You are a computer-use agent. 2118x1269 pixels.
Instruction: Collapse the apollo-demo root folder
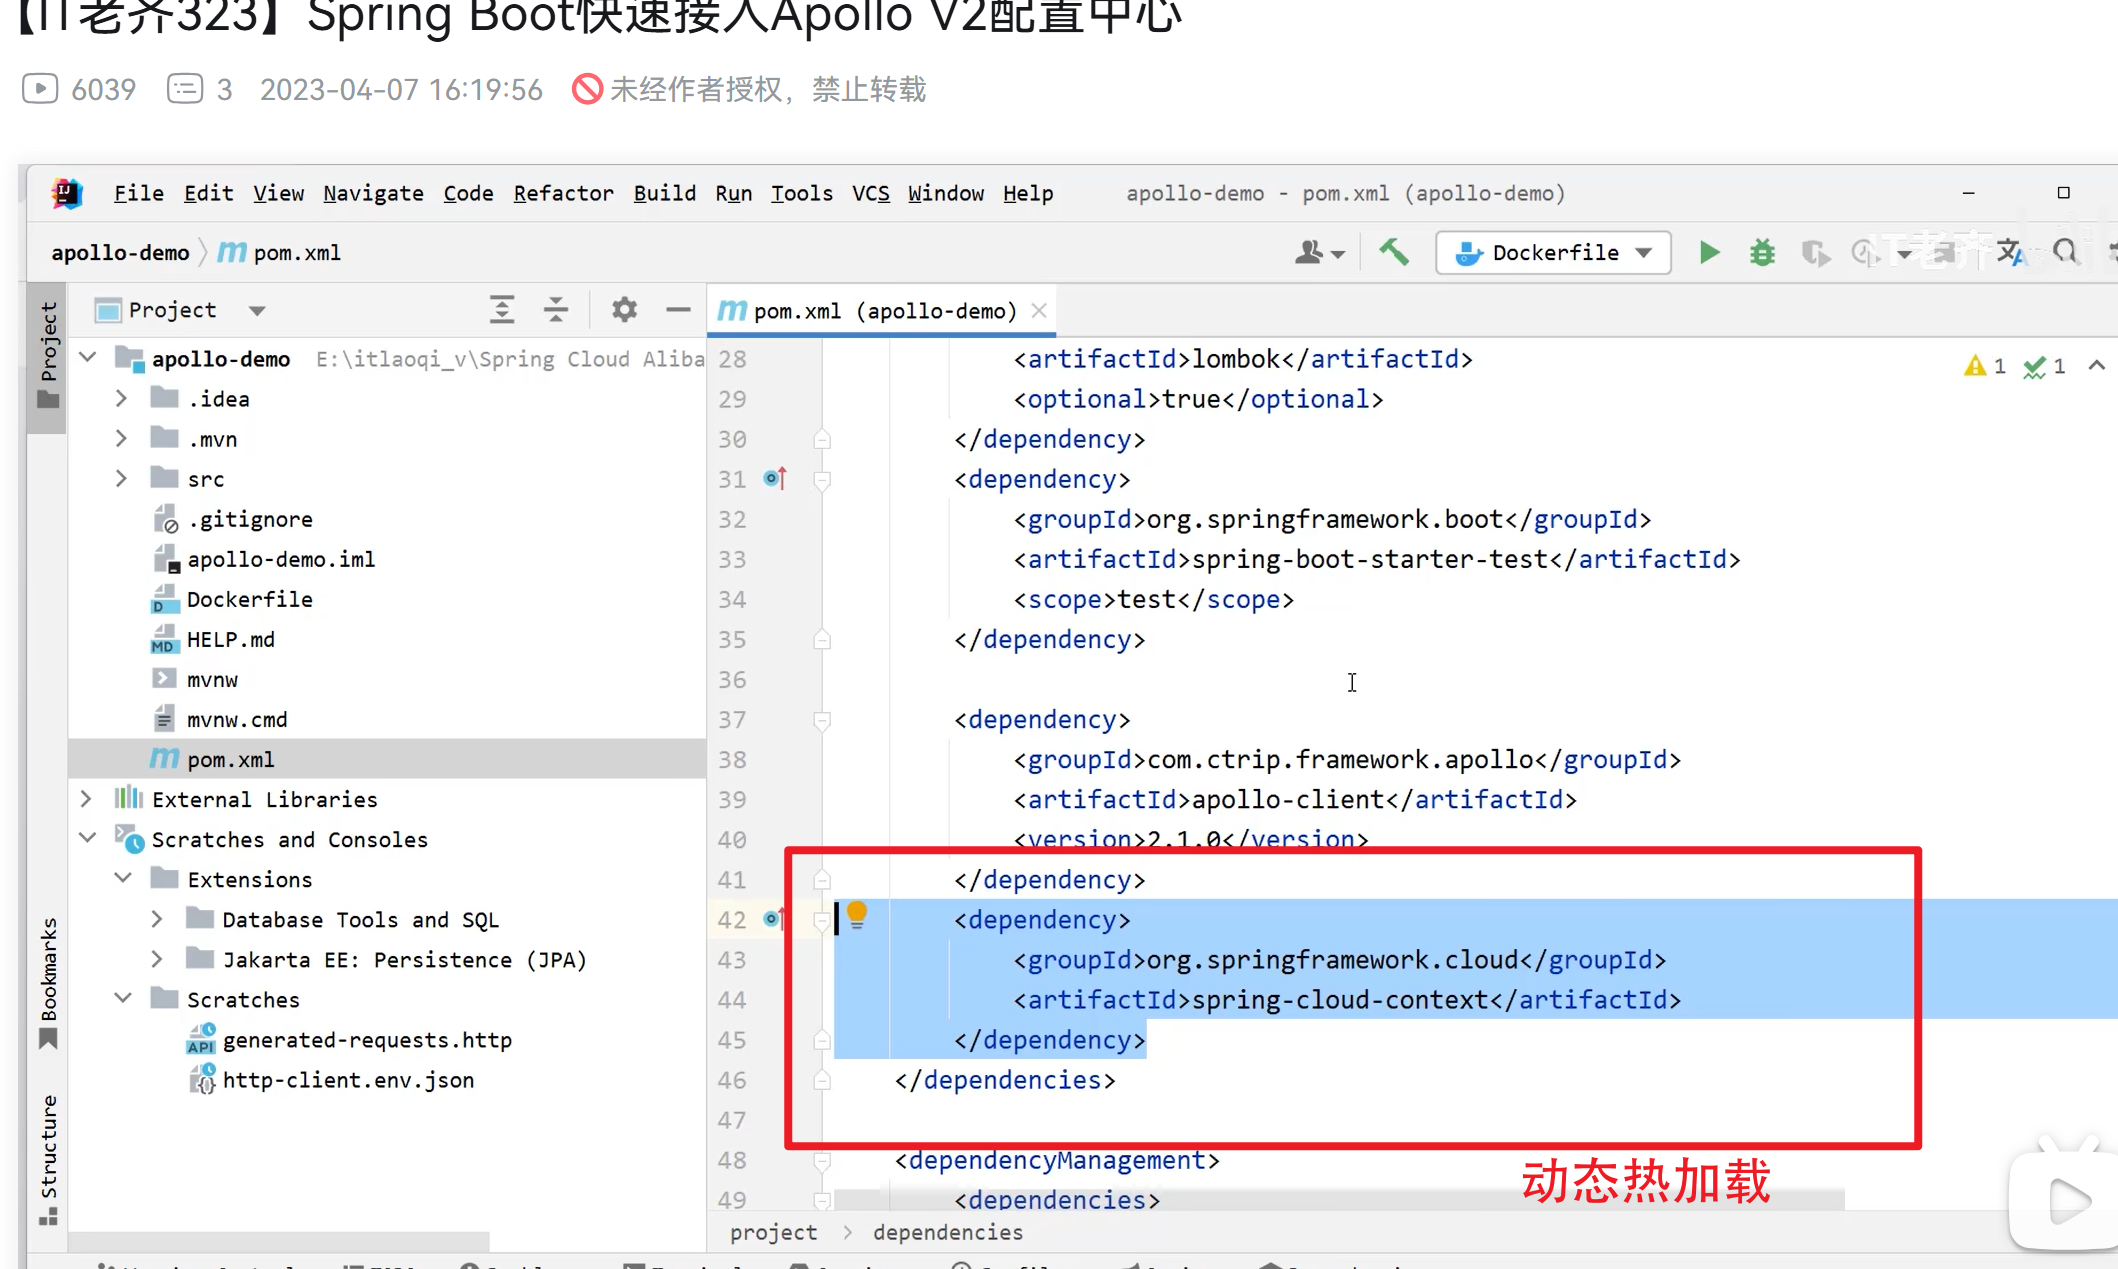tap(88, 357)
